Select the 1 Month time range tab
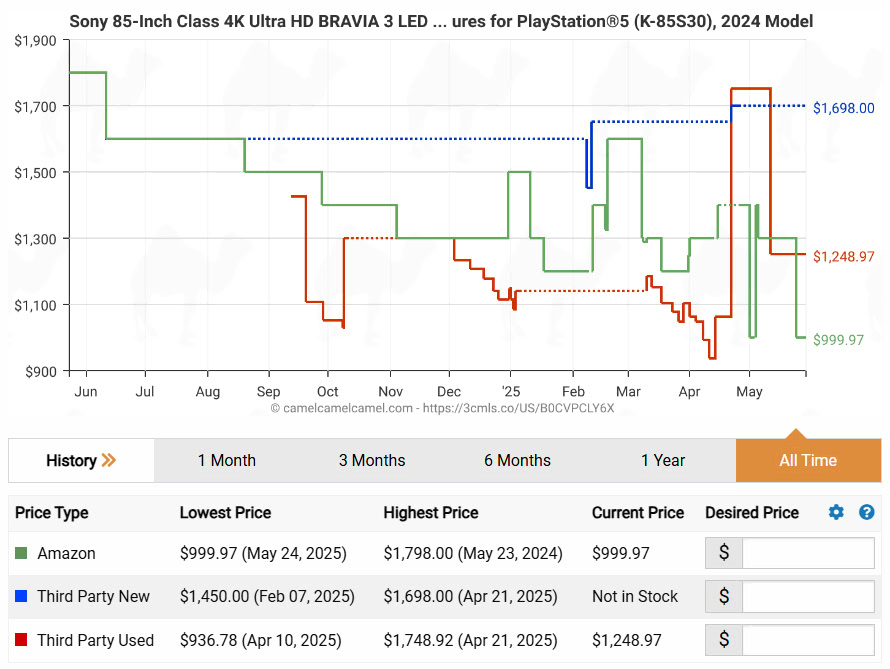This screenshot has width=890, height=669. tap(226, 461)
